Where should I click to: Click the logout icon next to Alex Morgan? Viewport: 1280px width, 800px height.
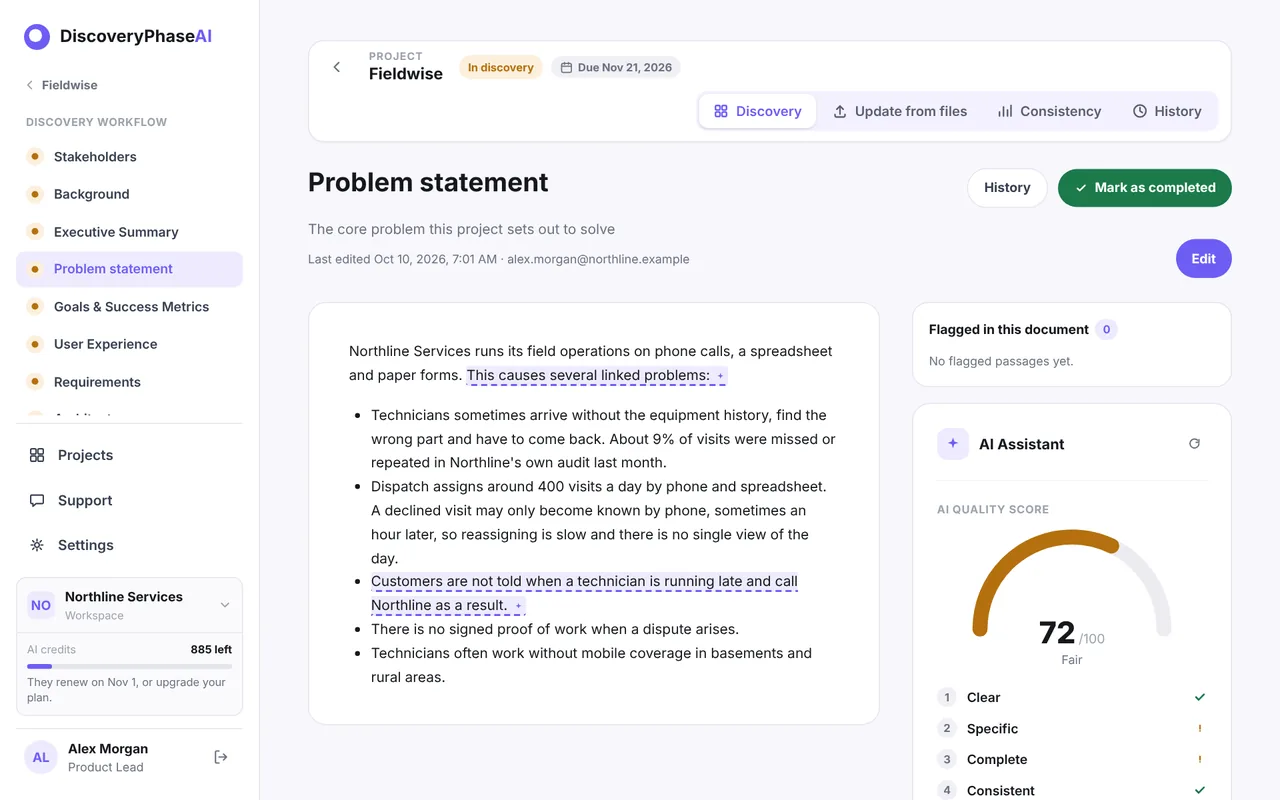tap(221, 757)
